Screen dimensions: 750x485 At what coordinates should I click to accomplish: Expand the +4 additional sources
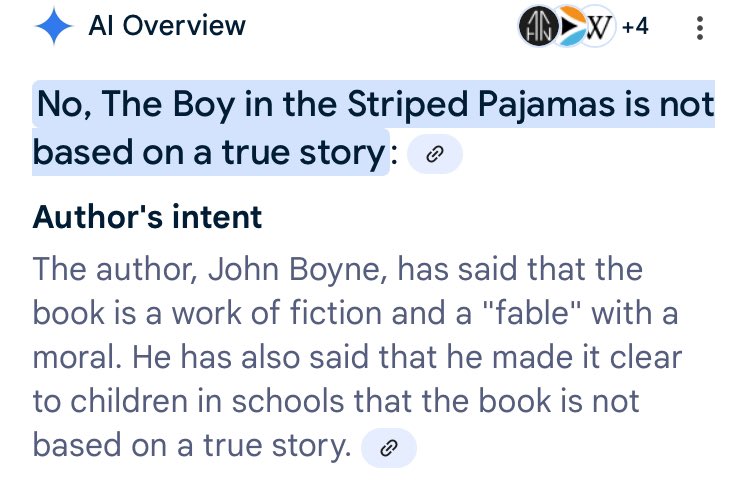pyautogui.click(x=634, y=28)
